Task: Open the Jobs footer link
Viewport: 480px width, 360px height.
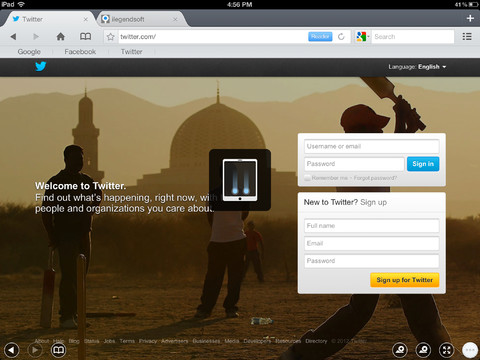Action: click(109, 341)
